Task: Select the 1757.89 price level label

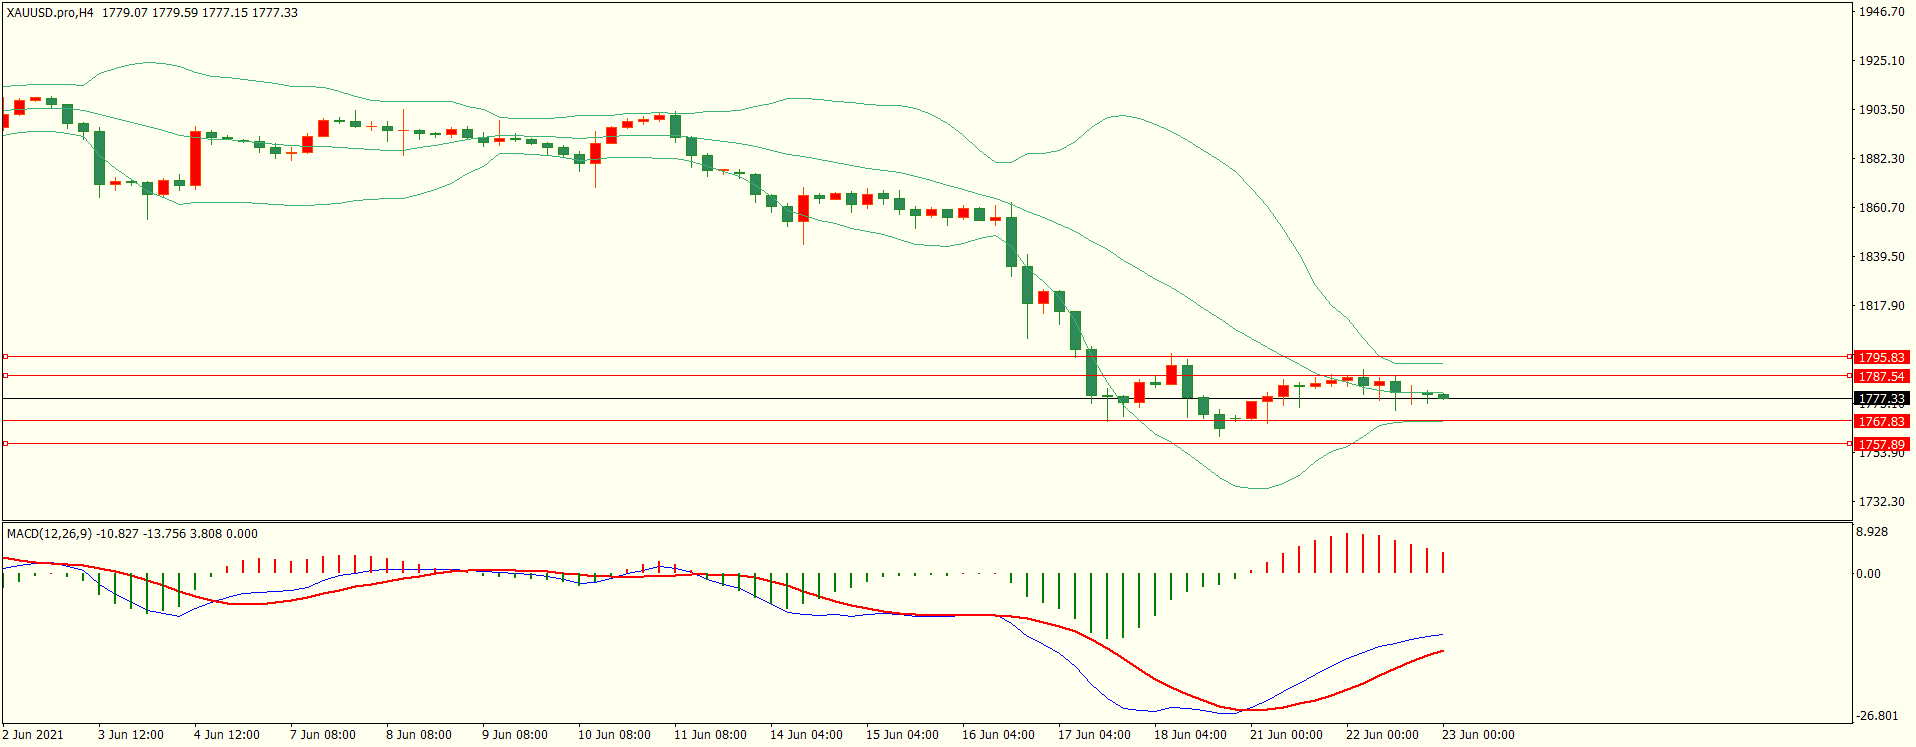Action: (1881, 444)
